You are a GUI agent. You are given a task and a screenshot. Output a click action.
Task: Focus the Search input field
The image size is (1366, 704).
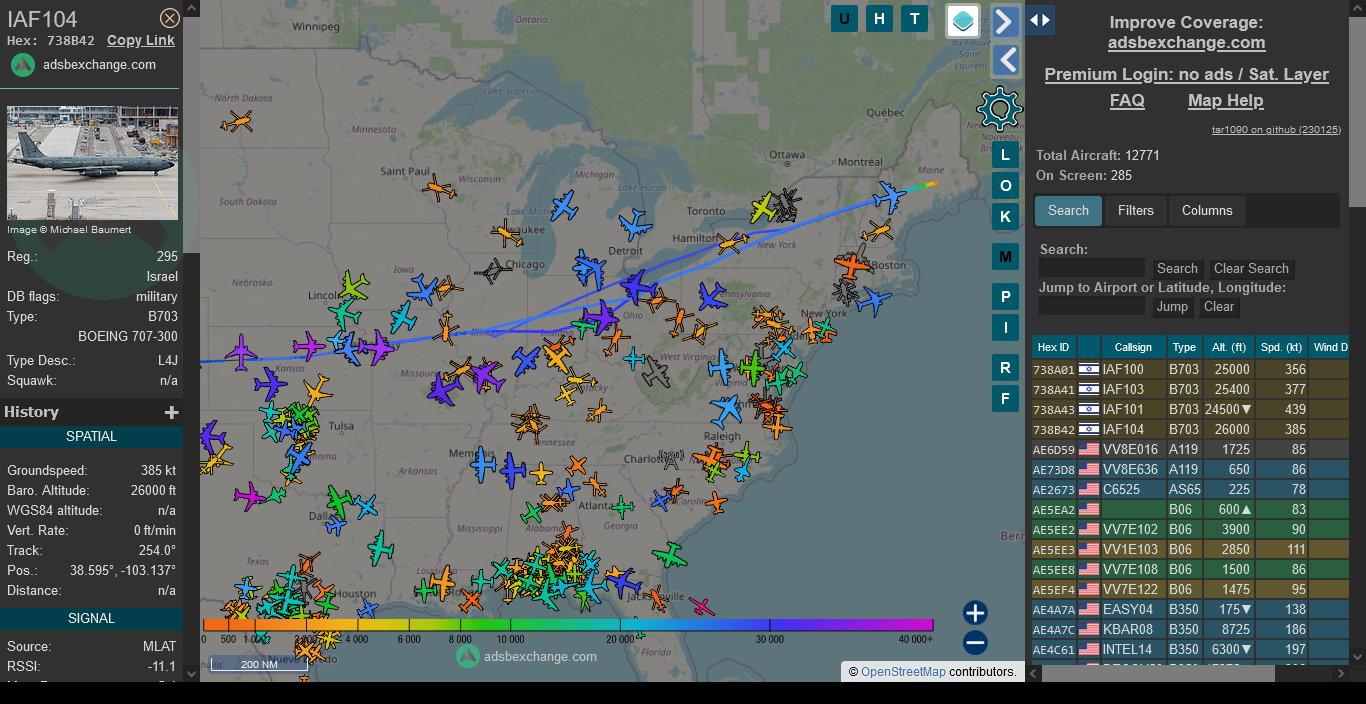(x=1092, y=268)
